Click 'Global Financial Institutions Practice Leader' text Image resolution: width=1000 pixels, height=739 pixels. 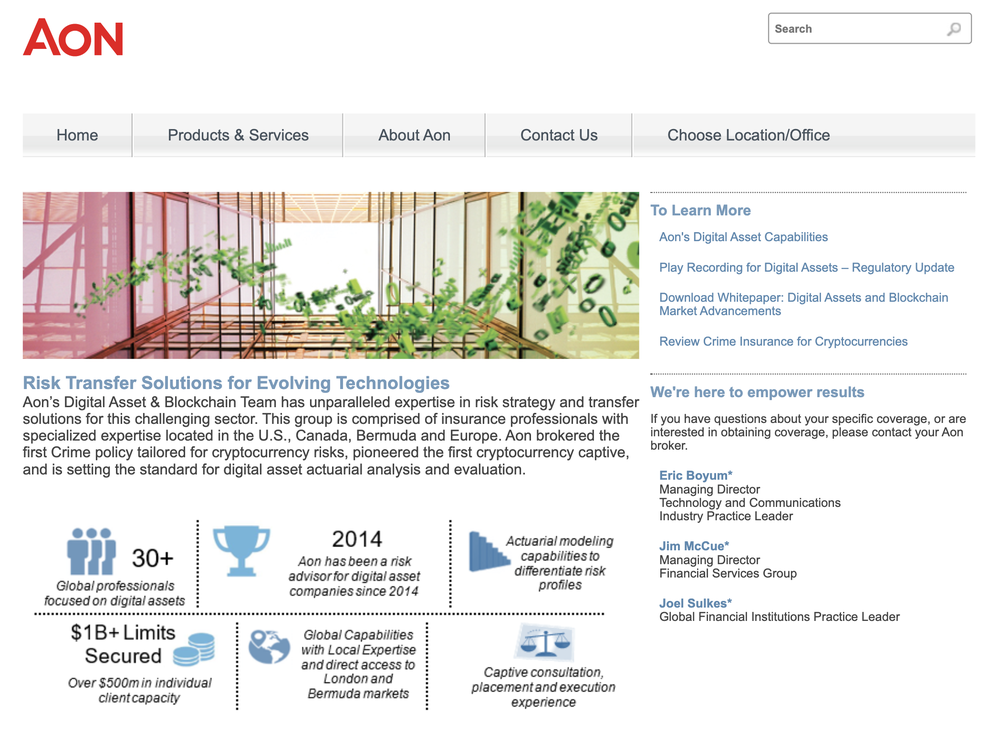[x=779, y=617]
